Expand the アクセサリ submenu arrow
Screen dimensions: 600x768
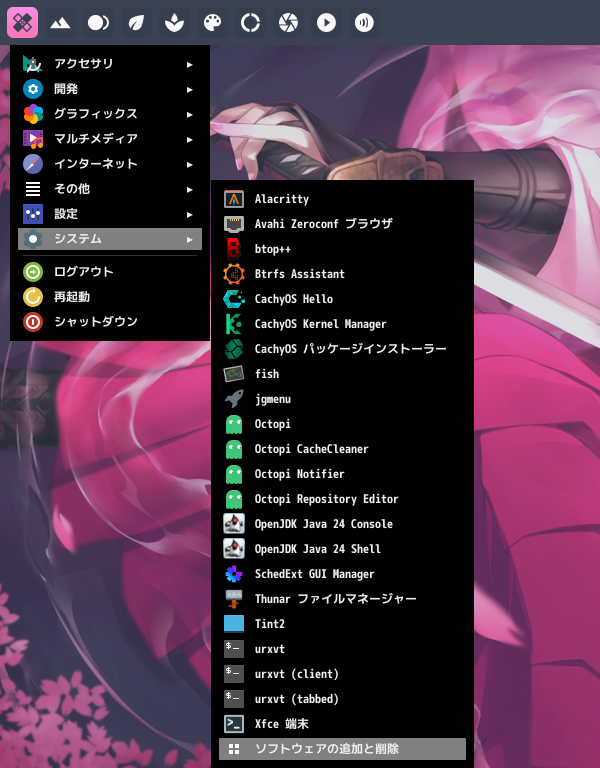pyautogui.click(x=190, y=64)
